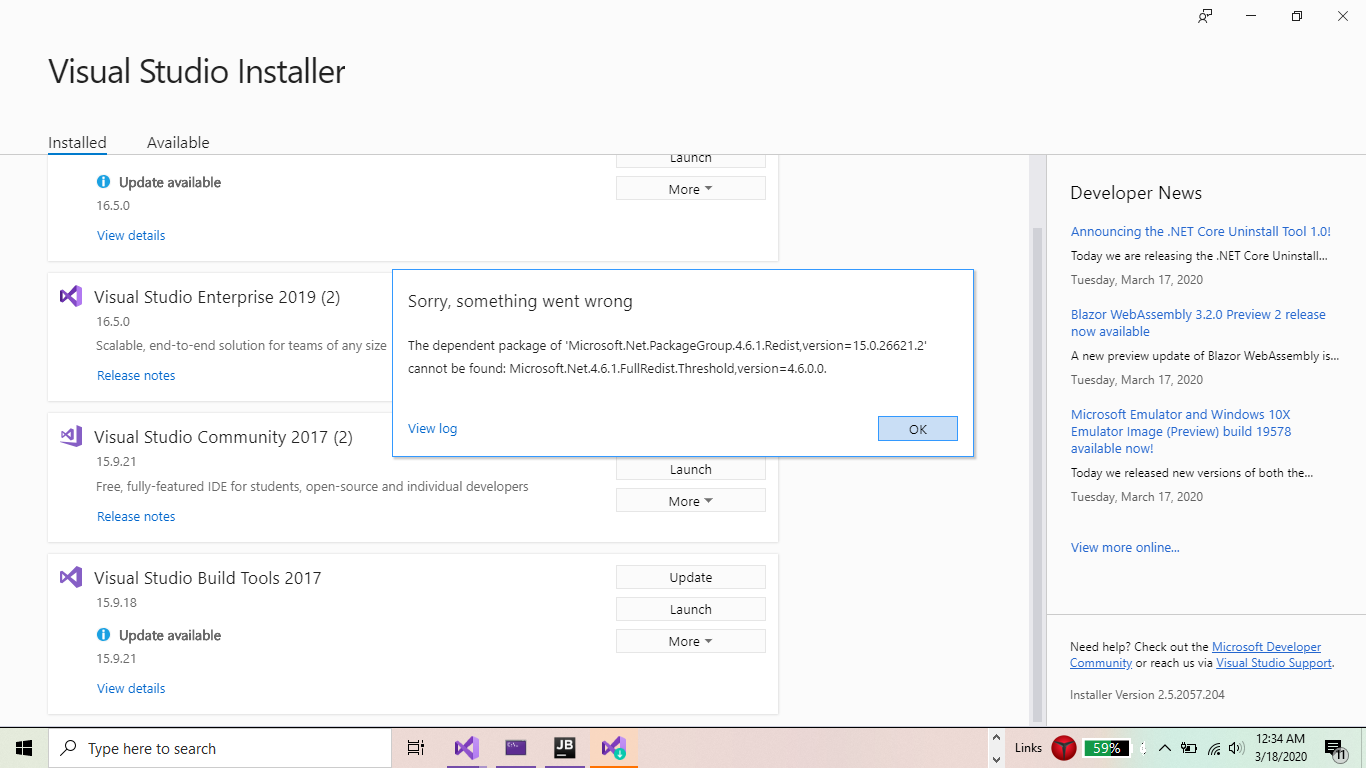Click info icon beside Update available 16.5.0
This screenshot has height=768, width=1366.
click(103, 182)
